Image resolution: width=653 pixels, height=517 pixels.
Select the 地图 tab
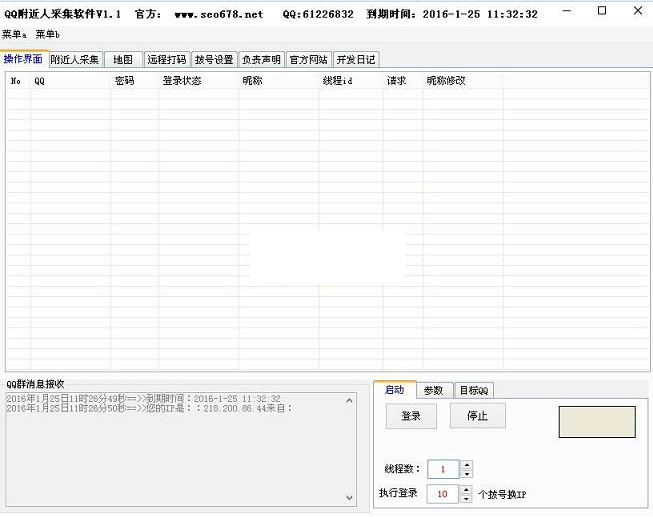[x=122, y=59]
